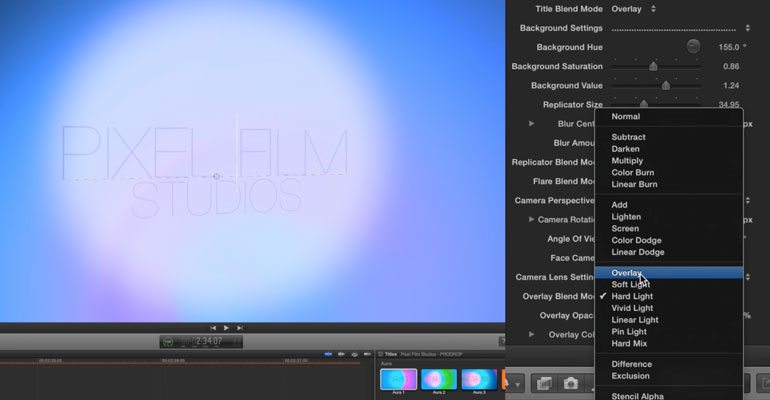Click the Background Hue label
Screen dimensions: 770x400
coord(569,47)
